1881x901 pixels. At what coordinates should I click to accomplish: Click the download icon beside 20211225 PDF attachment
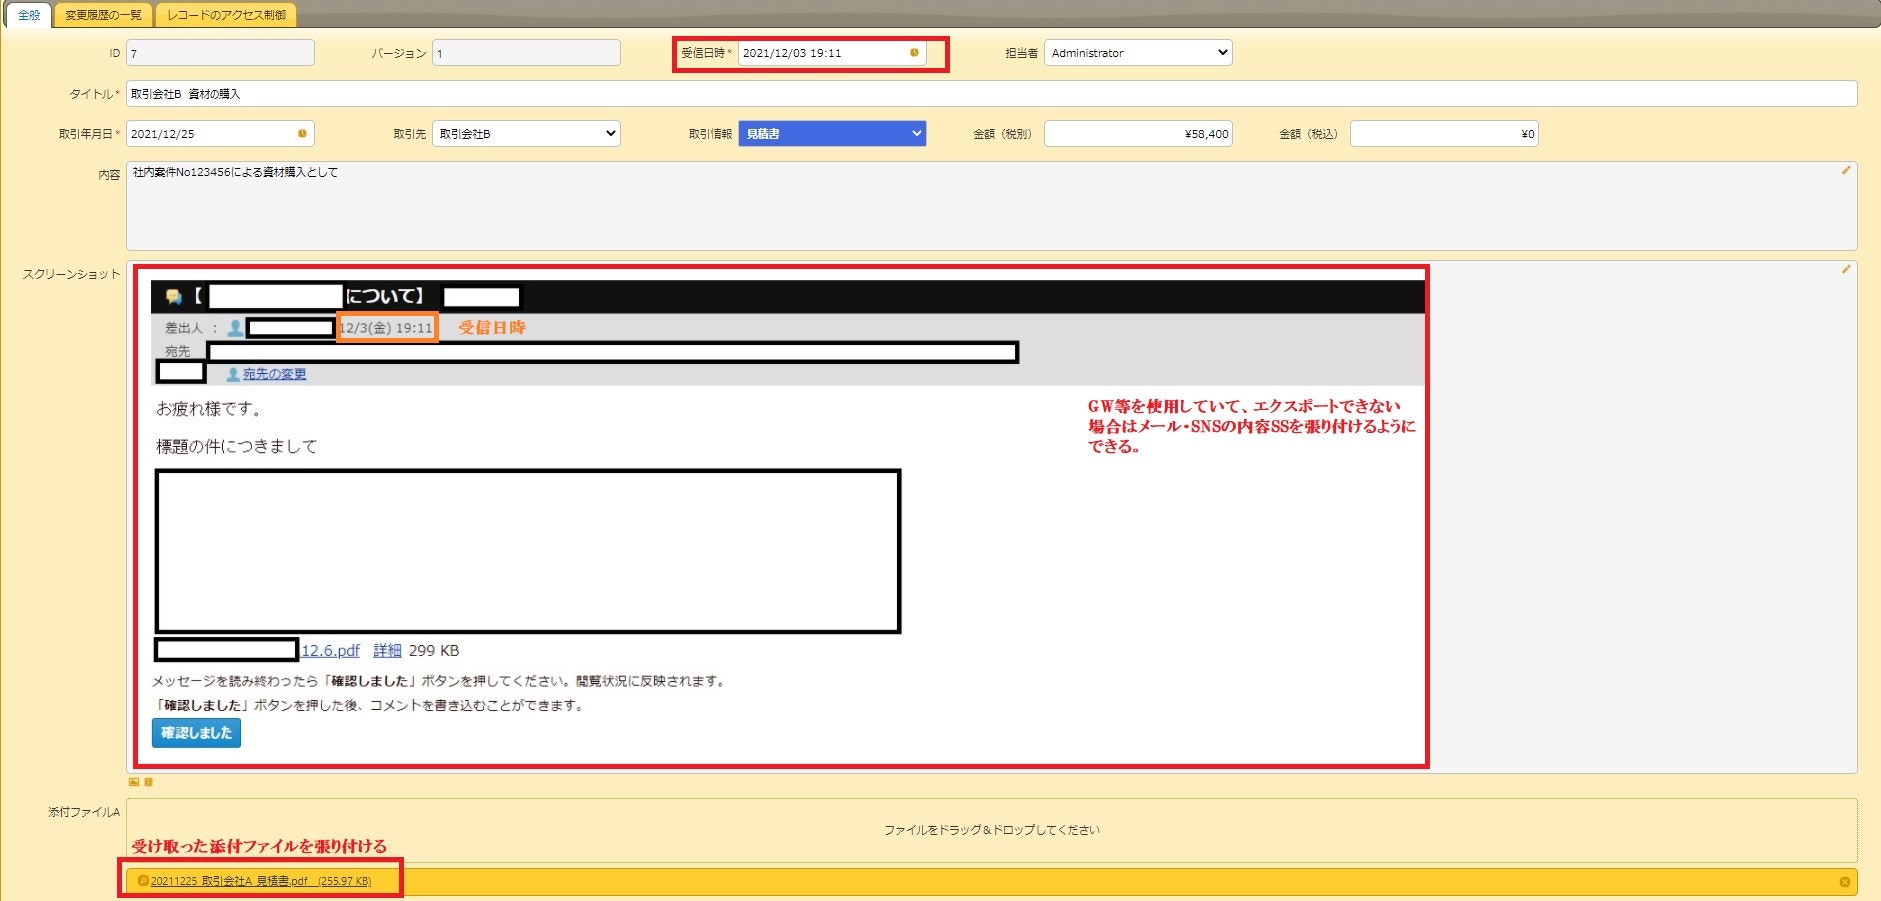[x=143, y=881]
